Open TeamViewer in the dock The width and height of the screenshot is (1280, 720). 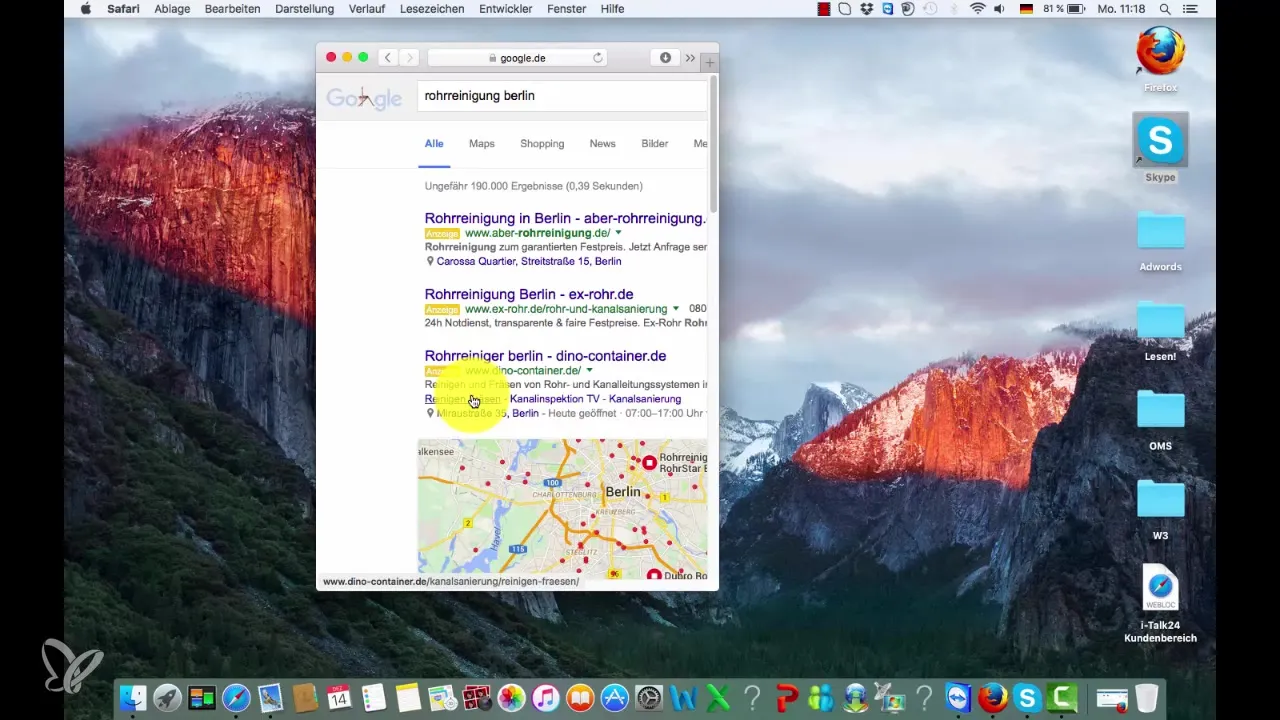958,697
